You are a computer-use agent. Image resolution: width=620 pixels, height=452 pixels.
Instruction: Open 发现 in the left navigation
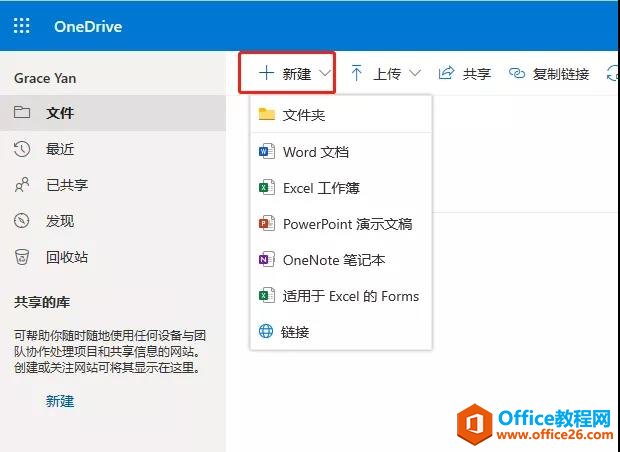point(113,221)
